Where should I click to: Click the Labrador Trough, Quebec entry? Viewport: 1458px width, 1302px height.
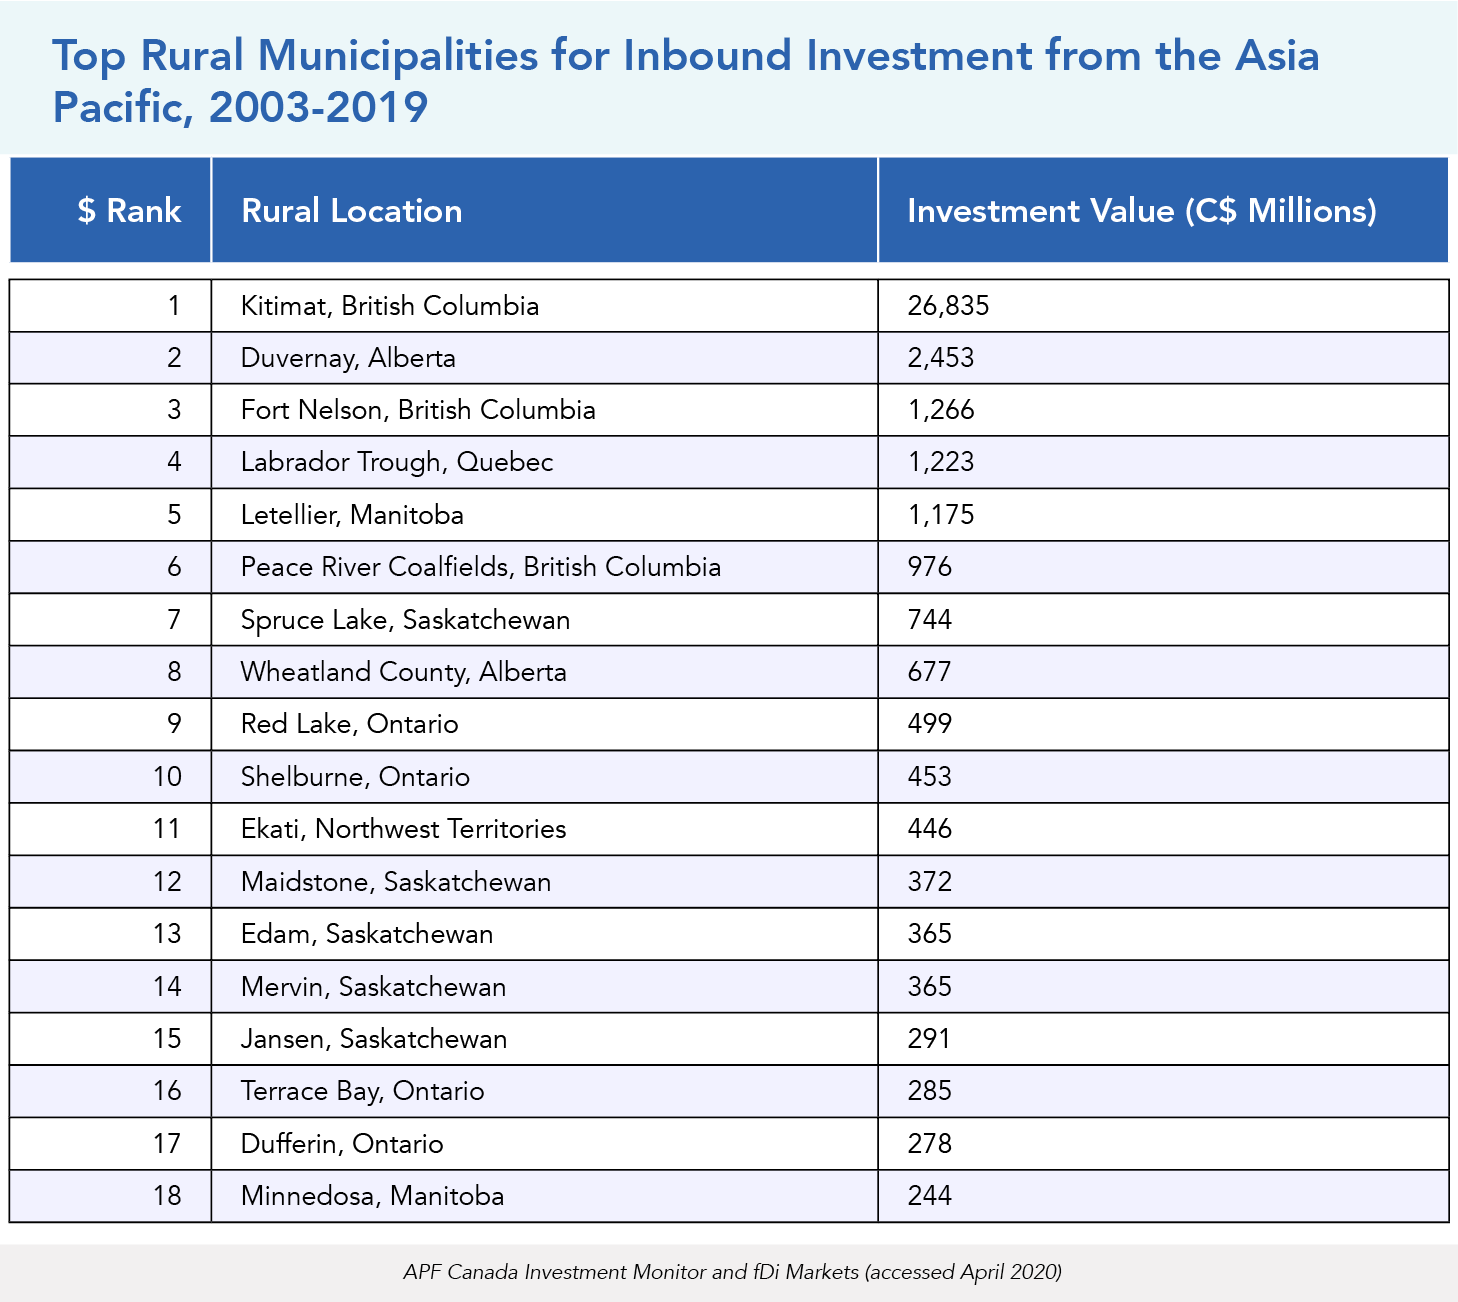tap(397, 462)
